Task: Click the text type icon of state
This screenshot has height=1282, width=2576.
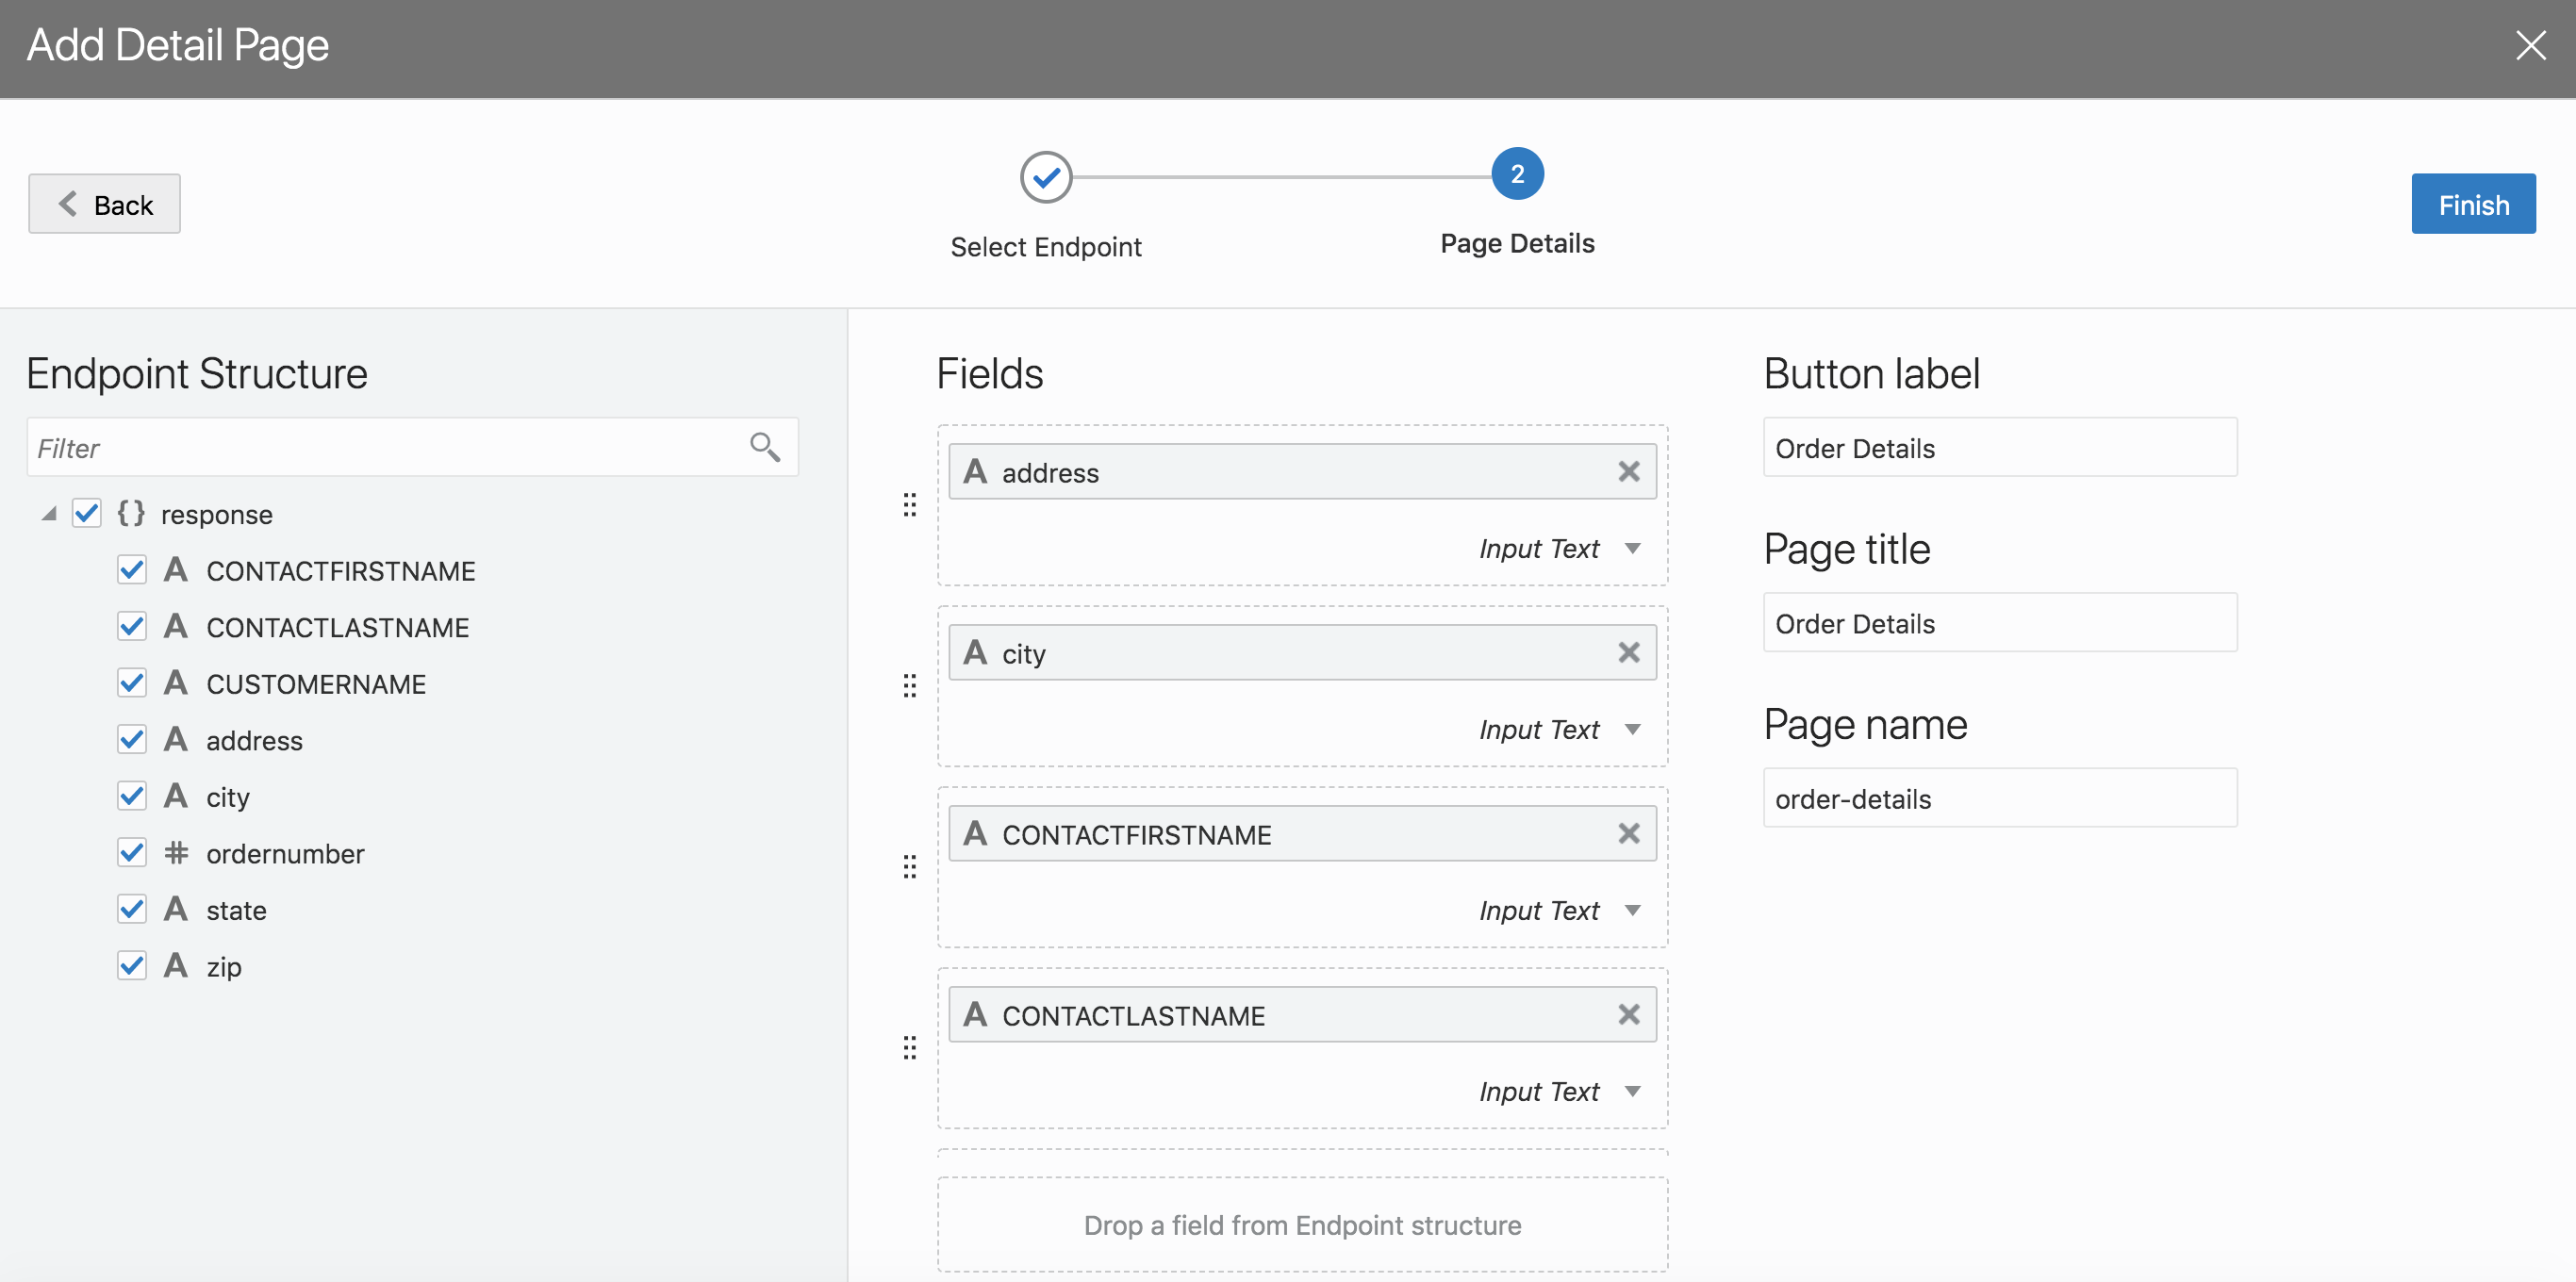Action: 176,909
